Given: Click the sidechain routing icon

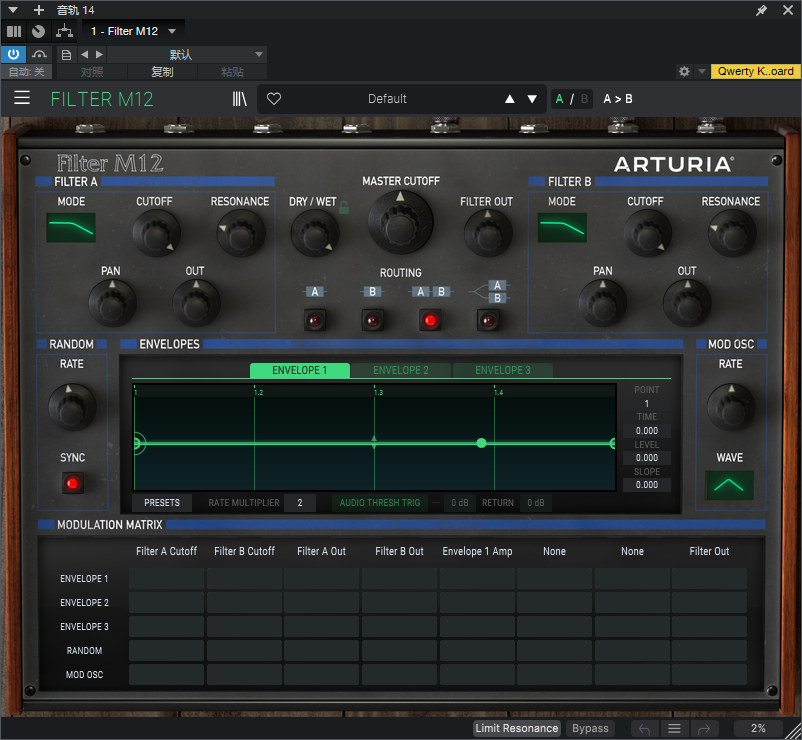Looking at the screenshot, I should coord(64,31).
